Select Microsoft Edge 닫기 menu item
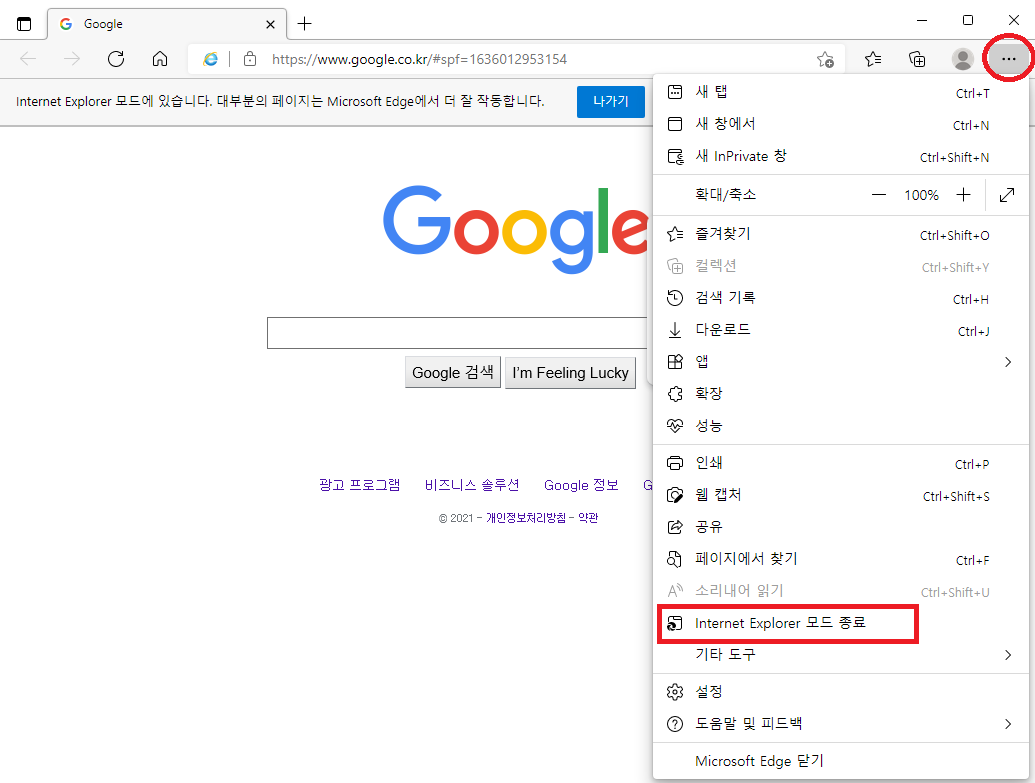Image resolution: width=1035 pixels, height=783 pixels. click(x=840, y=761)
